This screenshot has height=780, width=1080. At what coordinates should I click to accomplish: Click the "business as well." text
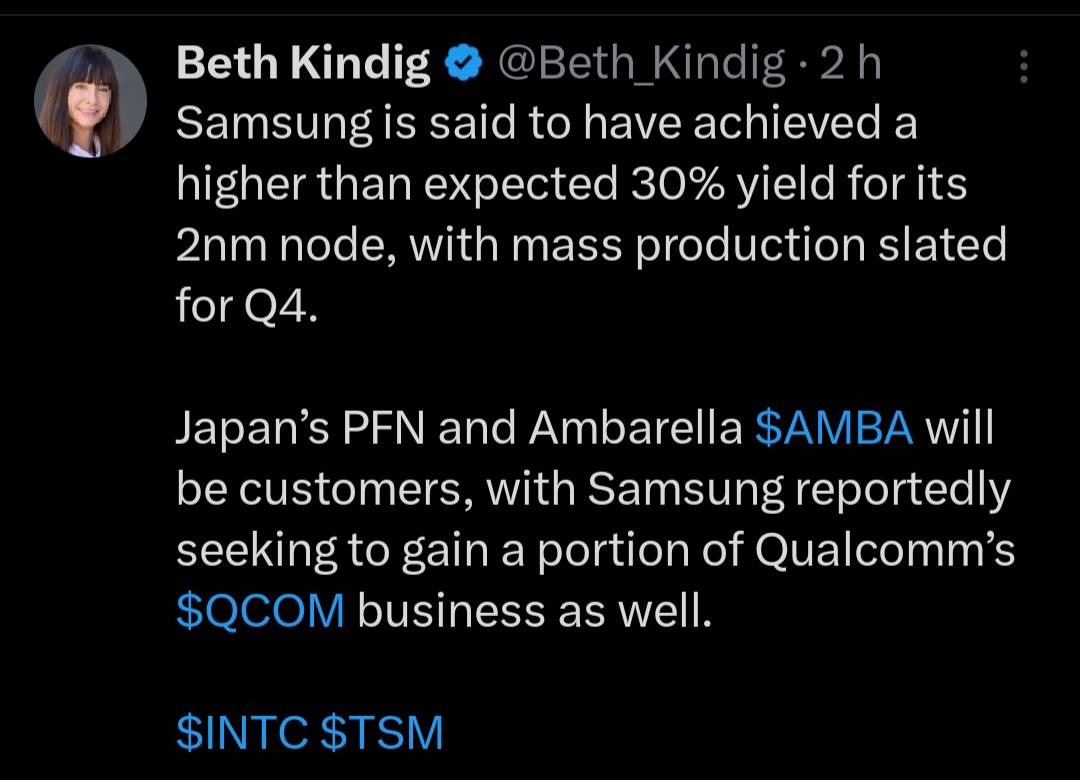tap(534, 612)
